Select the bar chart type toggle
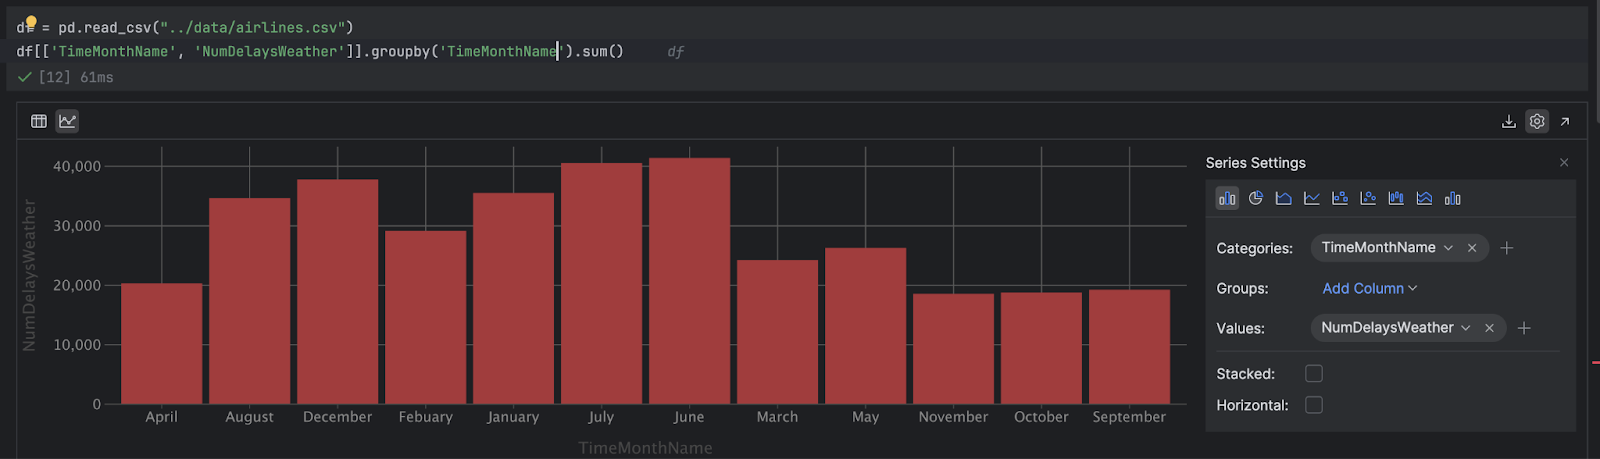Image resolution: width=1600 pixels, height=459 pixels. pos(1227,198)
